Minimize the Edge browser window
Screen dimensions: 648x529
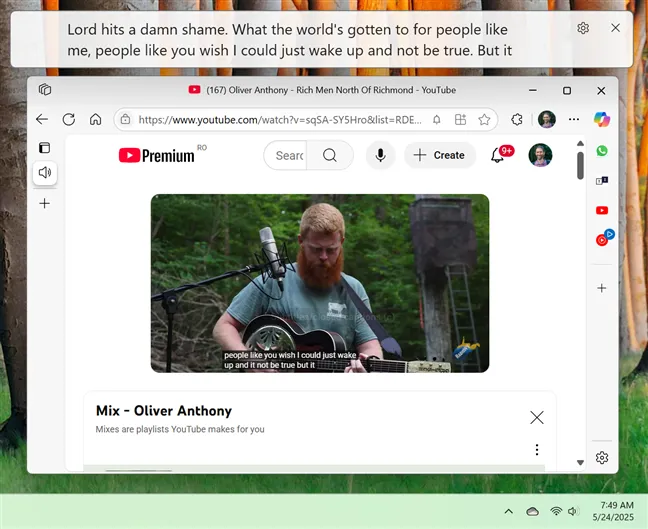[x=533, y=90]
